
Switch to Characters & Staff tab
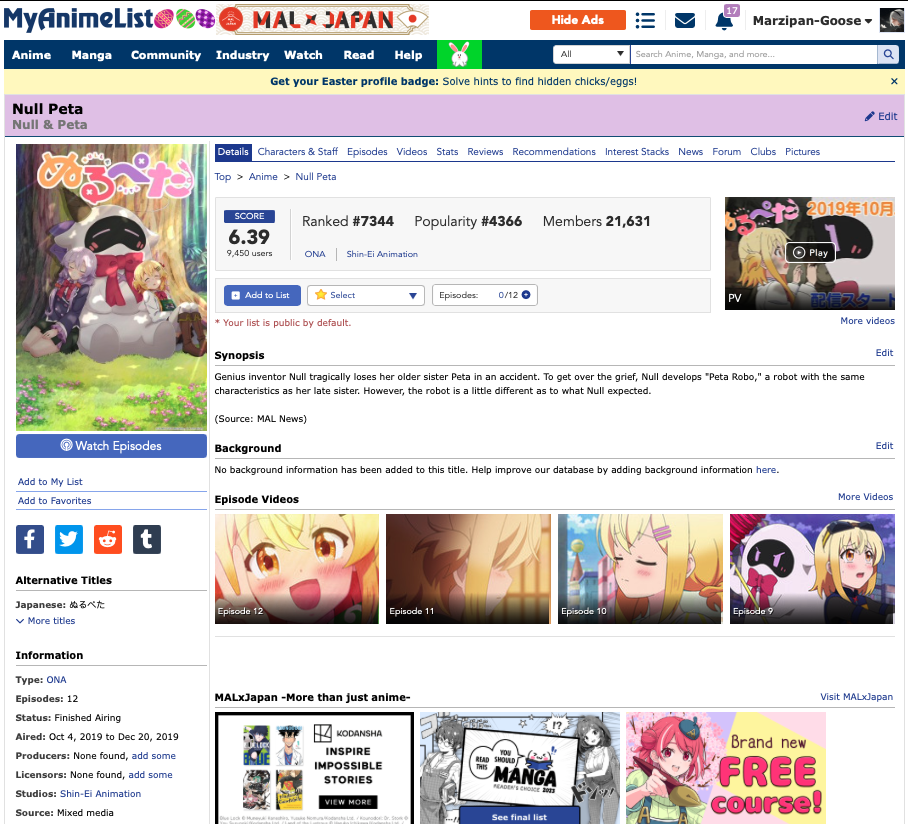298,152
